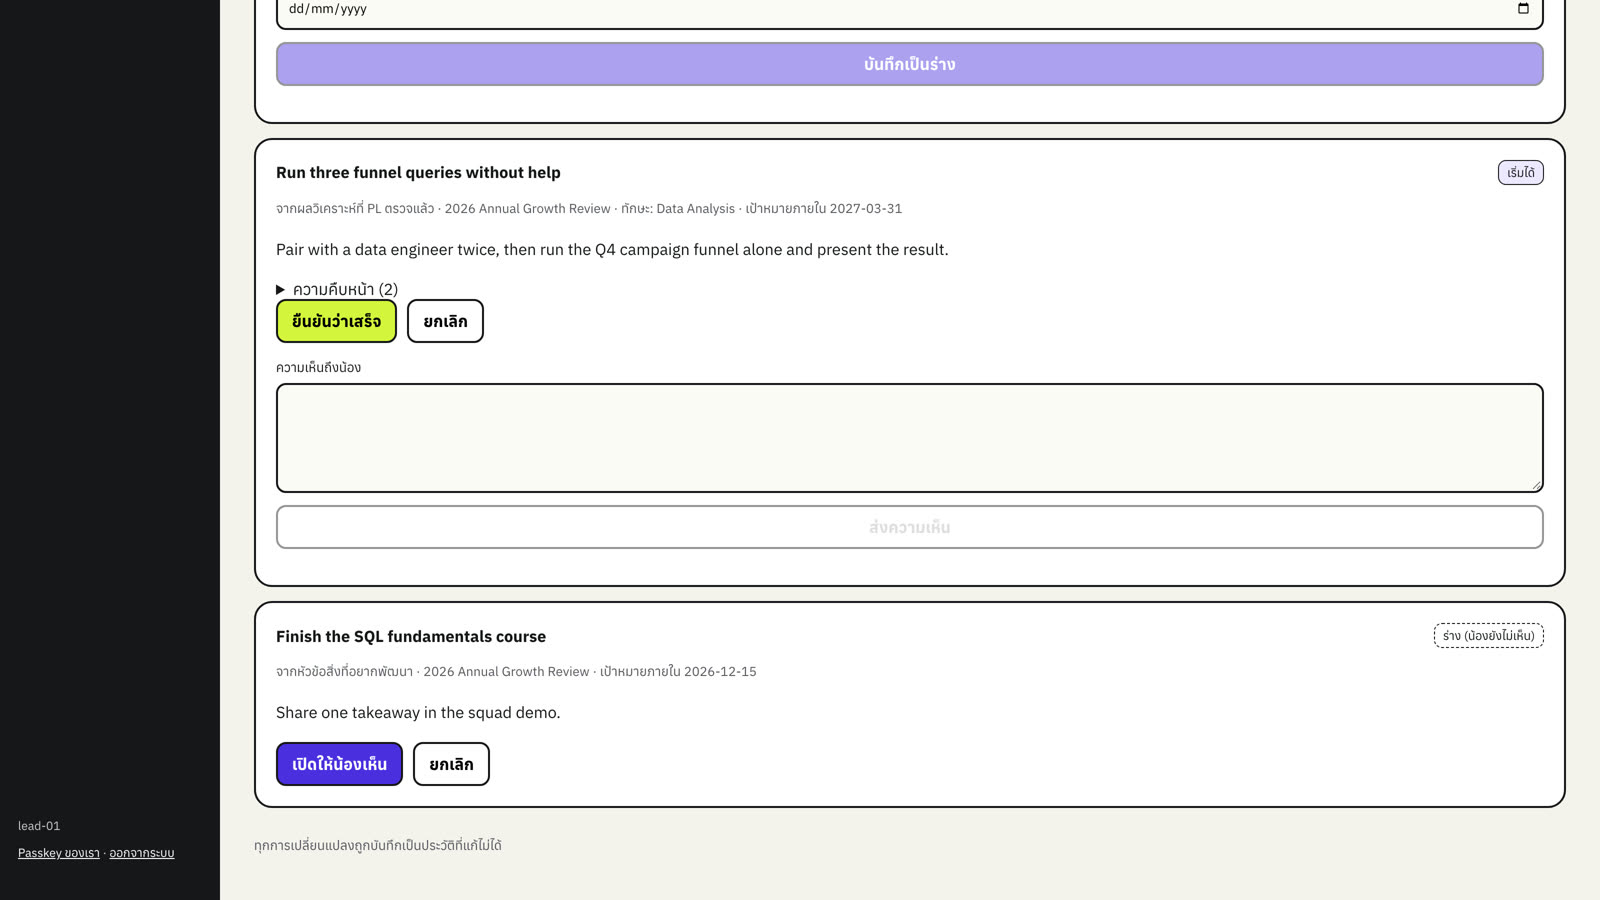1600x900 pixels.
Task: Click the ส่งความเห็น submit comment button
Action: tap(909, 527)
